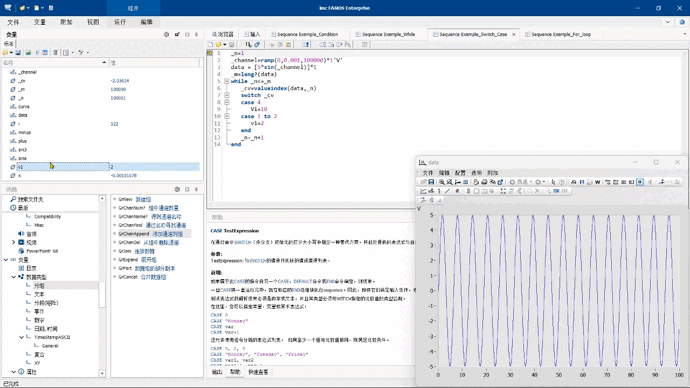Click the delete trash icon in variables toolbar

pos(55,52)
